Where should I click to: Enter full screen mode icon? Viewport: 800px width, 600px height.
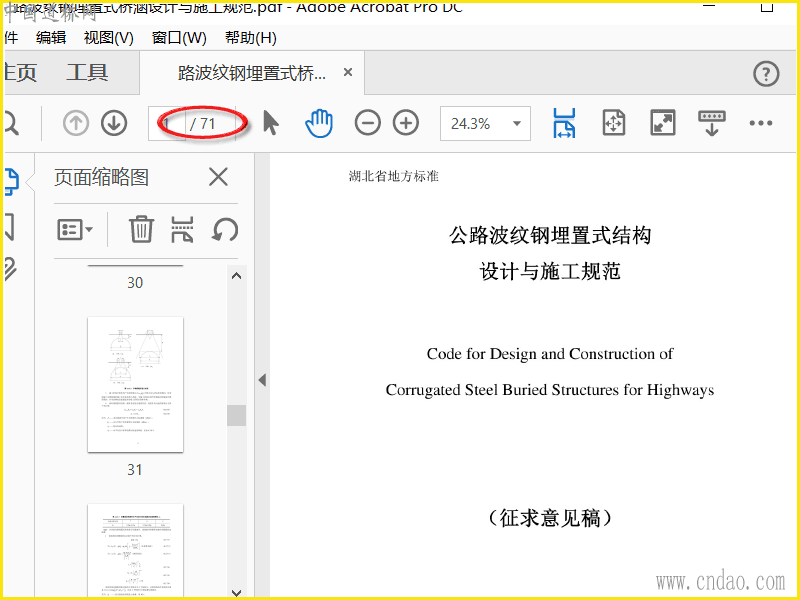click(662, 123)
